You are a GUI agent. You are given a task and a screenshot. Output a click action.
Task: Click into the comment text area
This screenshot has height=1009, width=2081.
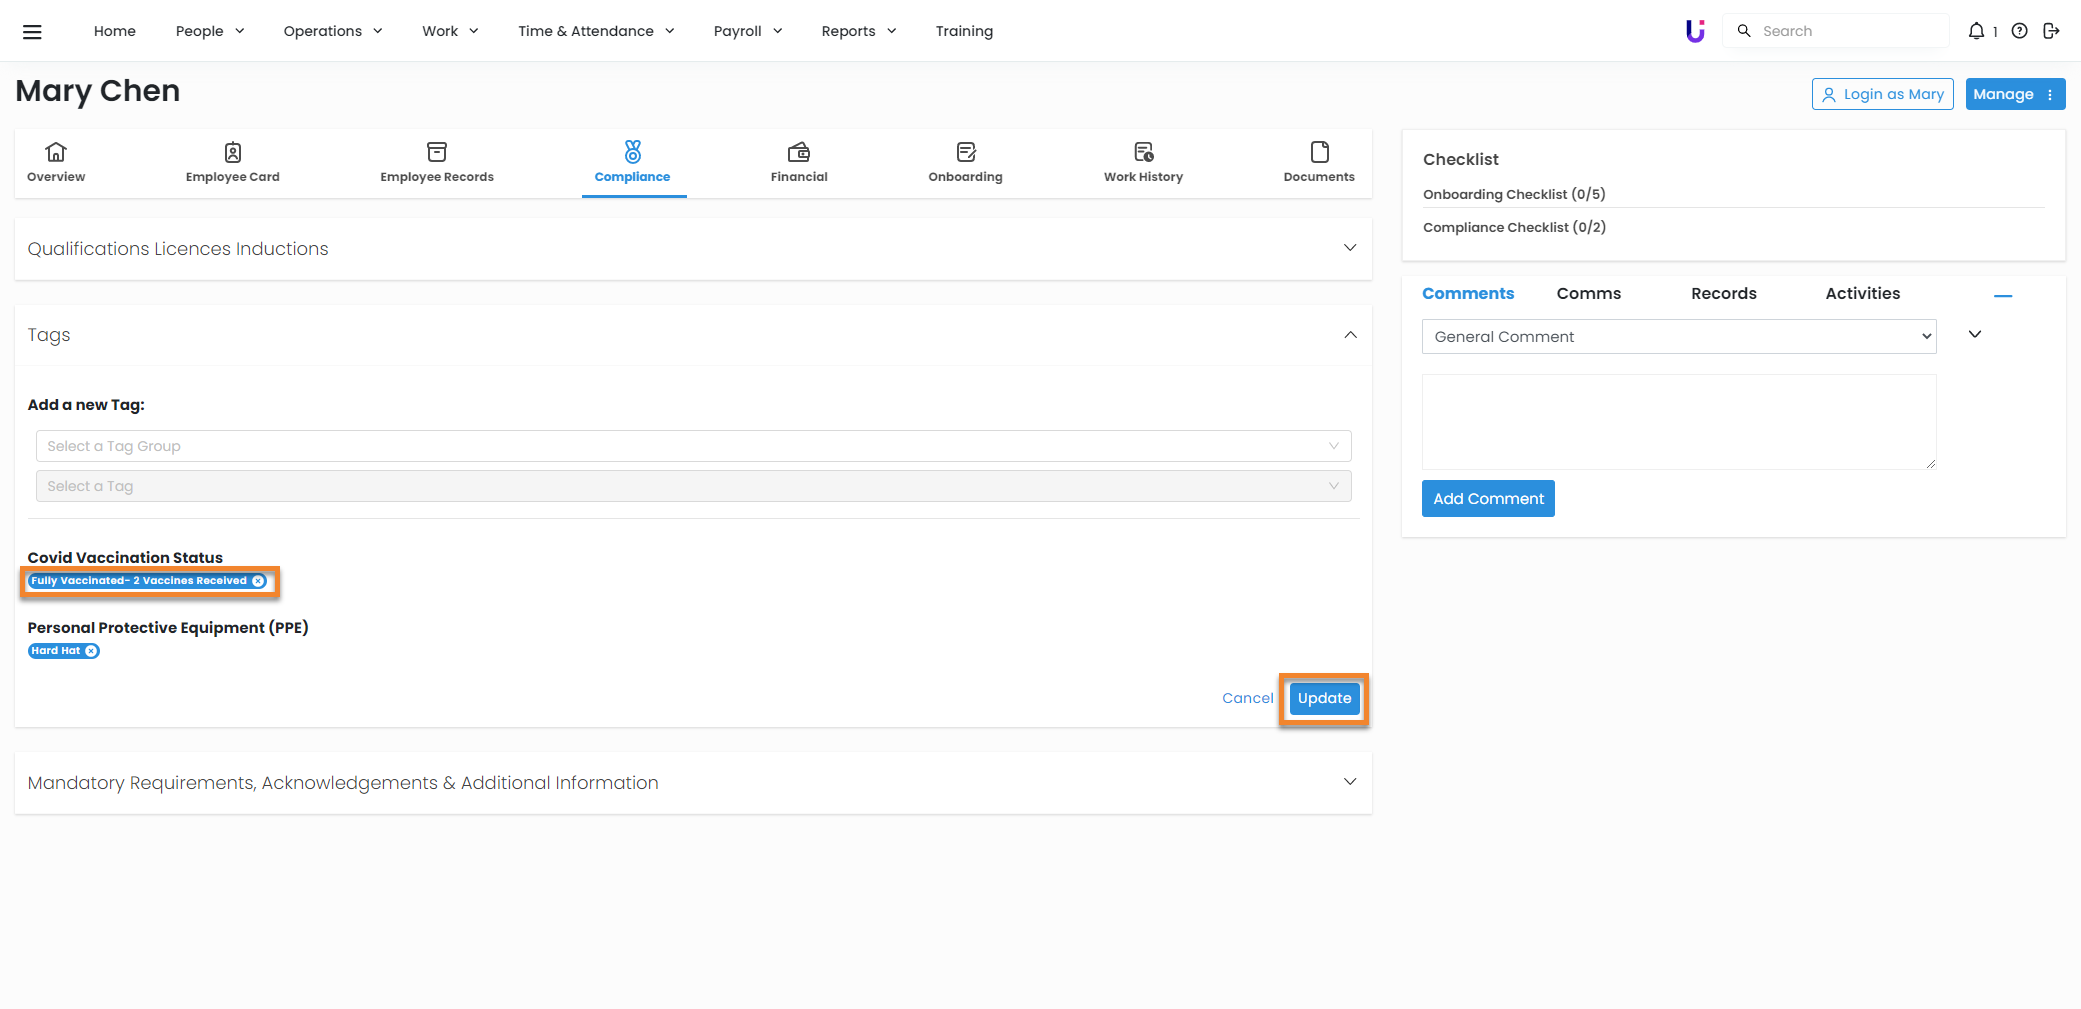click(1678, 421)
